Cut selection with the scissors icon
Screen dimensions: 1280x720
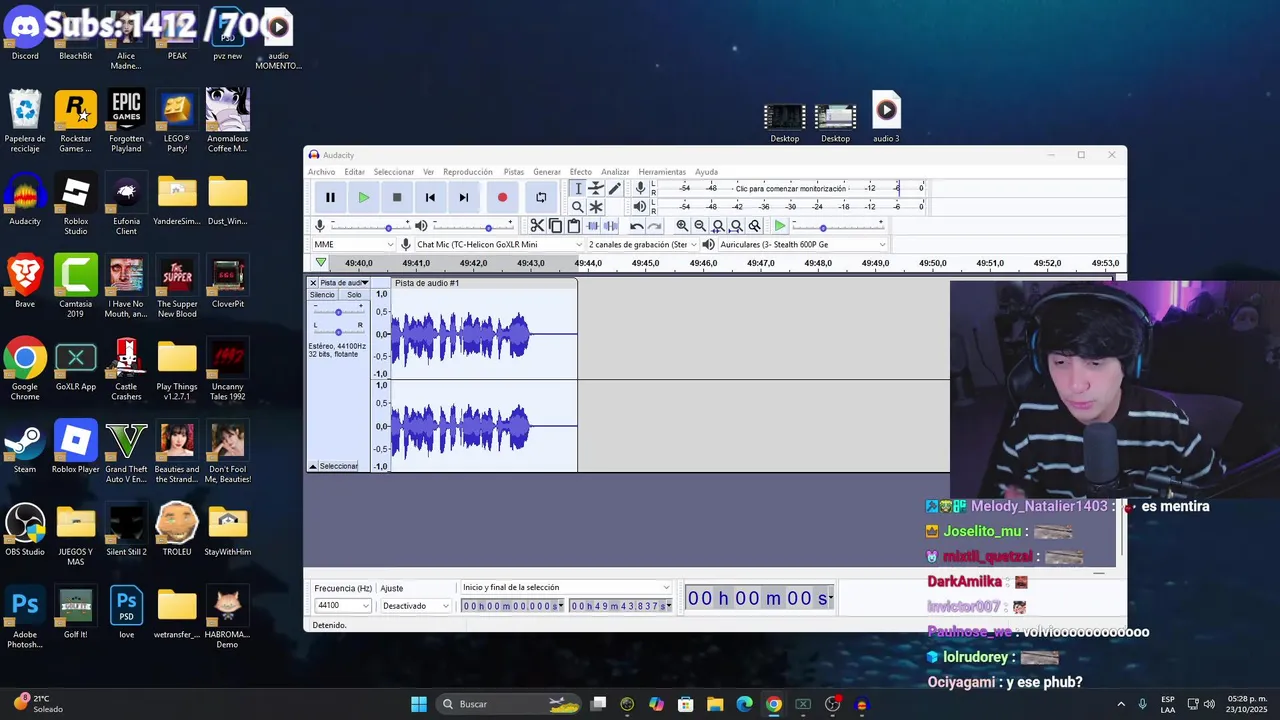point(537,226)
